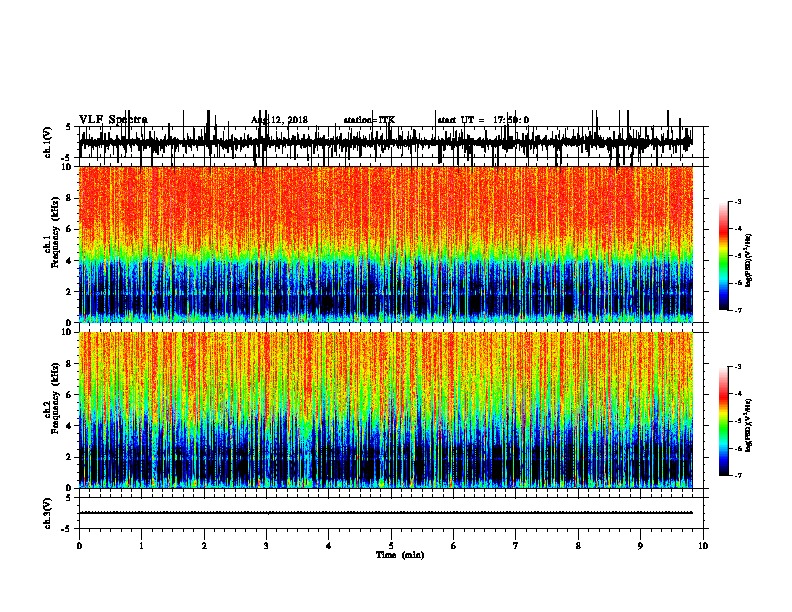792x612 pixels.
Task: Click the ch.1 color bar log(PSD) unit label
Action: [x=748, y=261]
